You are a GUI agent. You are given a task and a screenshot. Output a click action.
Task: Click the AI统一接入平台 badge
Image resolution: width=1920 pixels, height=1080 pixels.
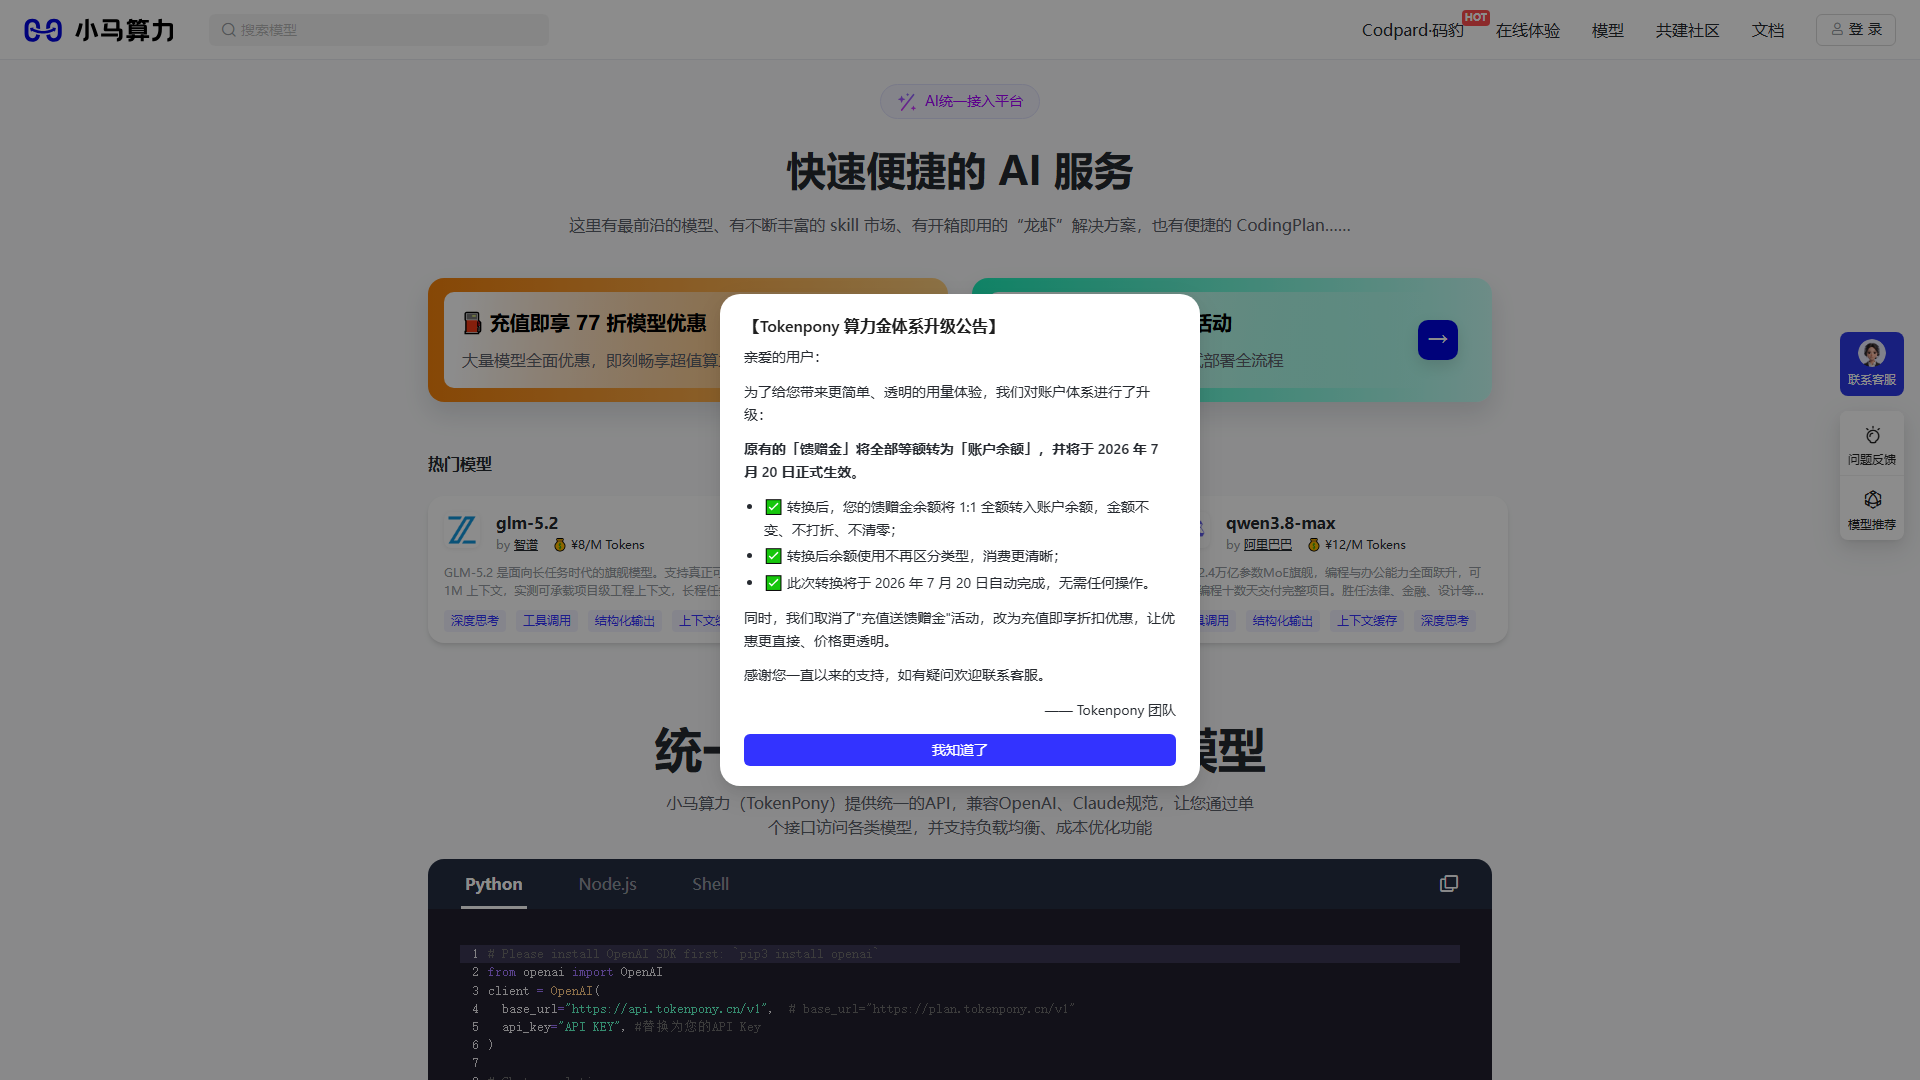[x=960, y=101]
